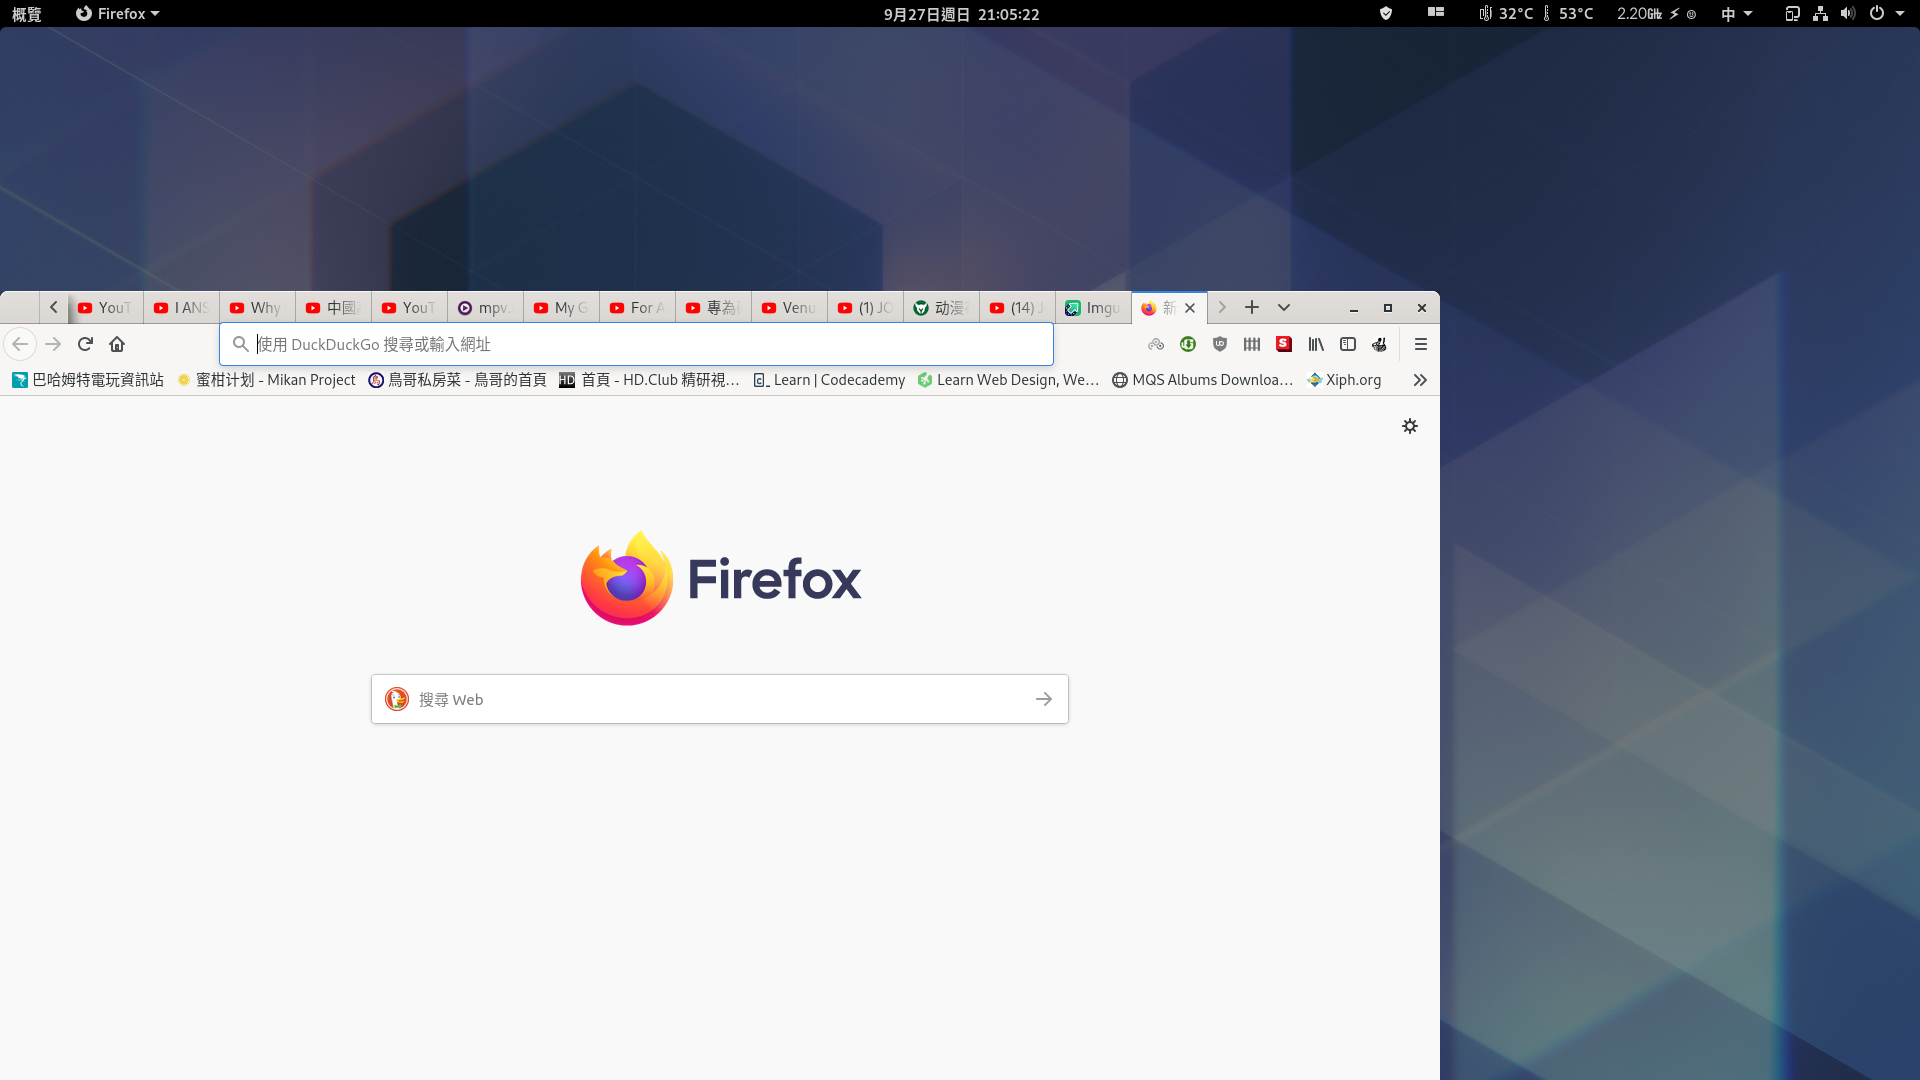Click the DuckDuckGo web search box
The height and width of the screenshot is (1080, 1920).
pyautogui.click(x=720, y=699)
